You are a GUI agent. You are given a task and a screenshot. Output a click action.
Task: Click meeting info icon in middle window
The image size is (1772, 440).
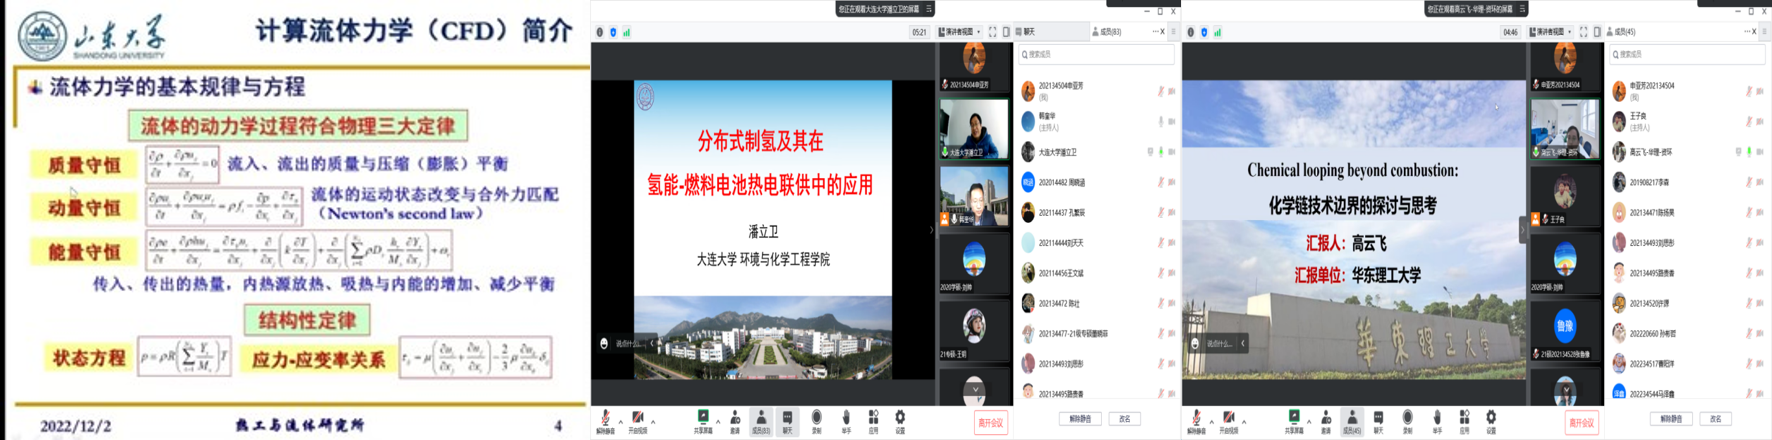pos(599,32)
